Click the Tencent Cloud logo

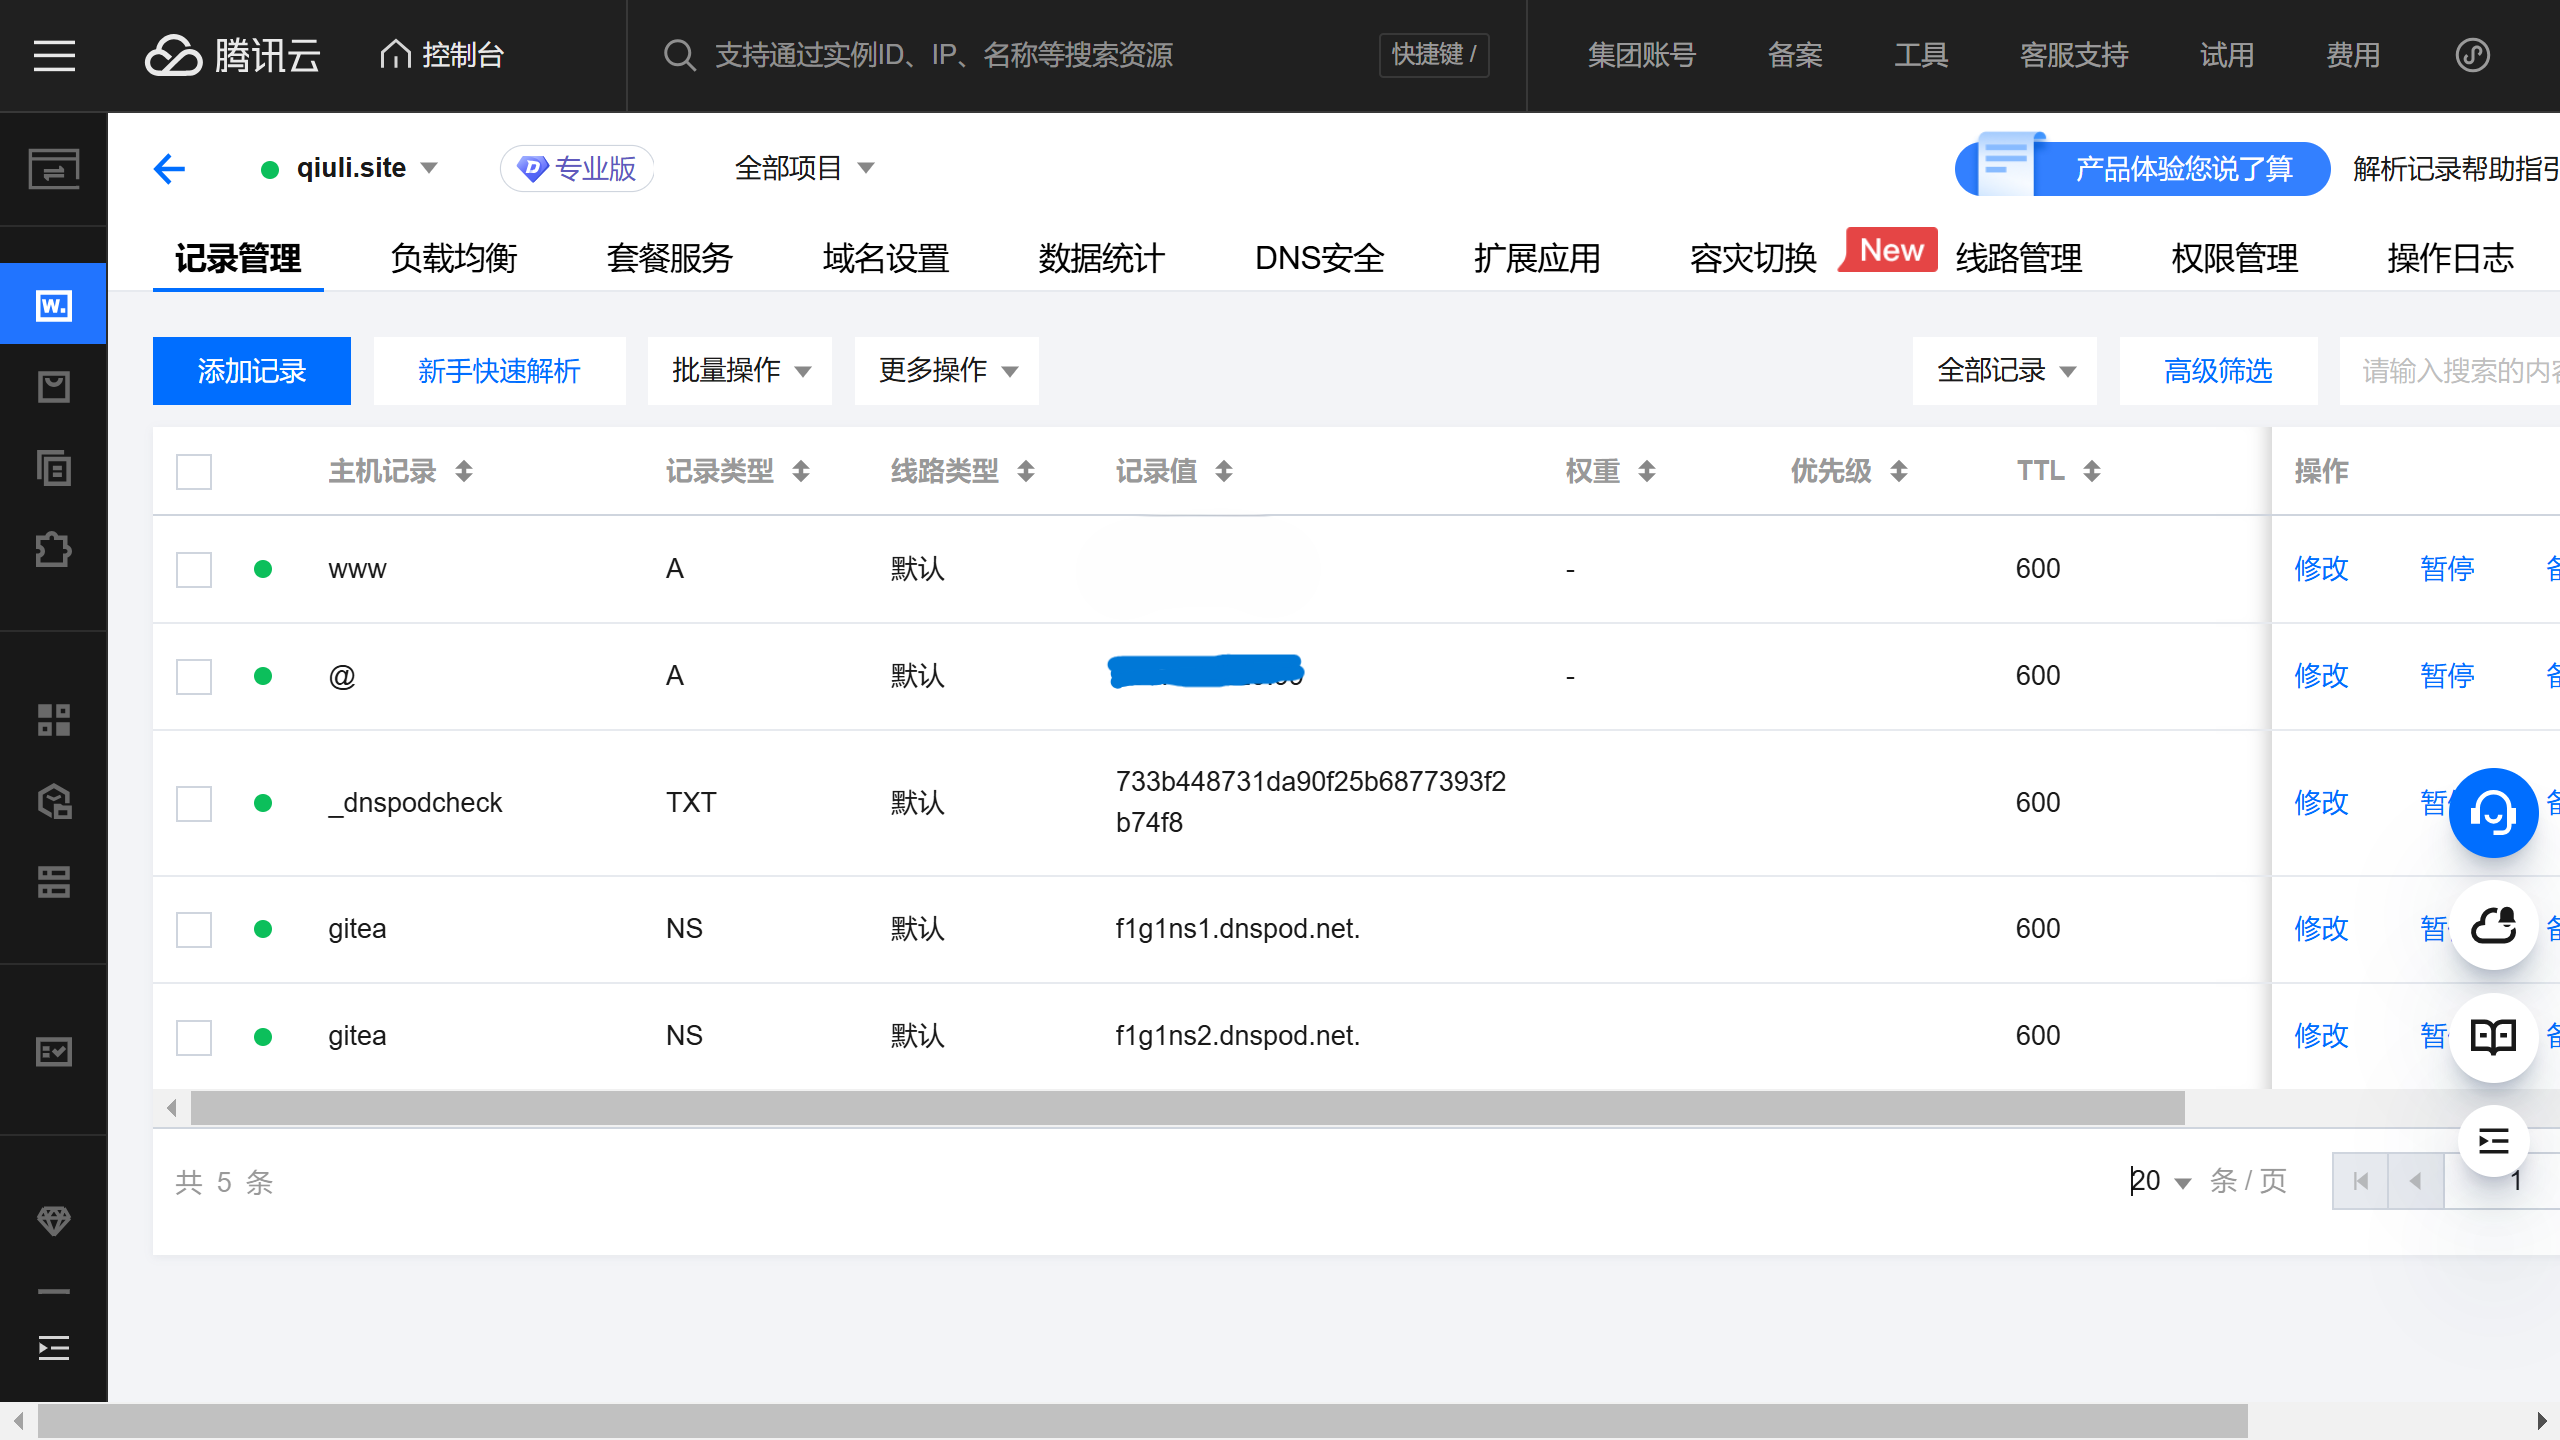[233, 55]
